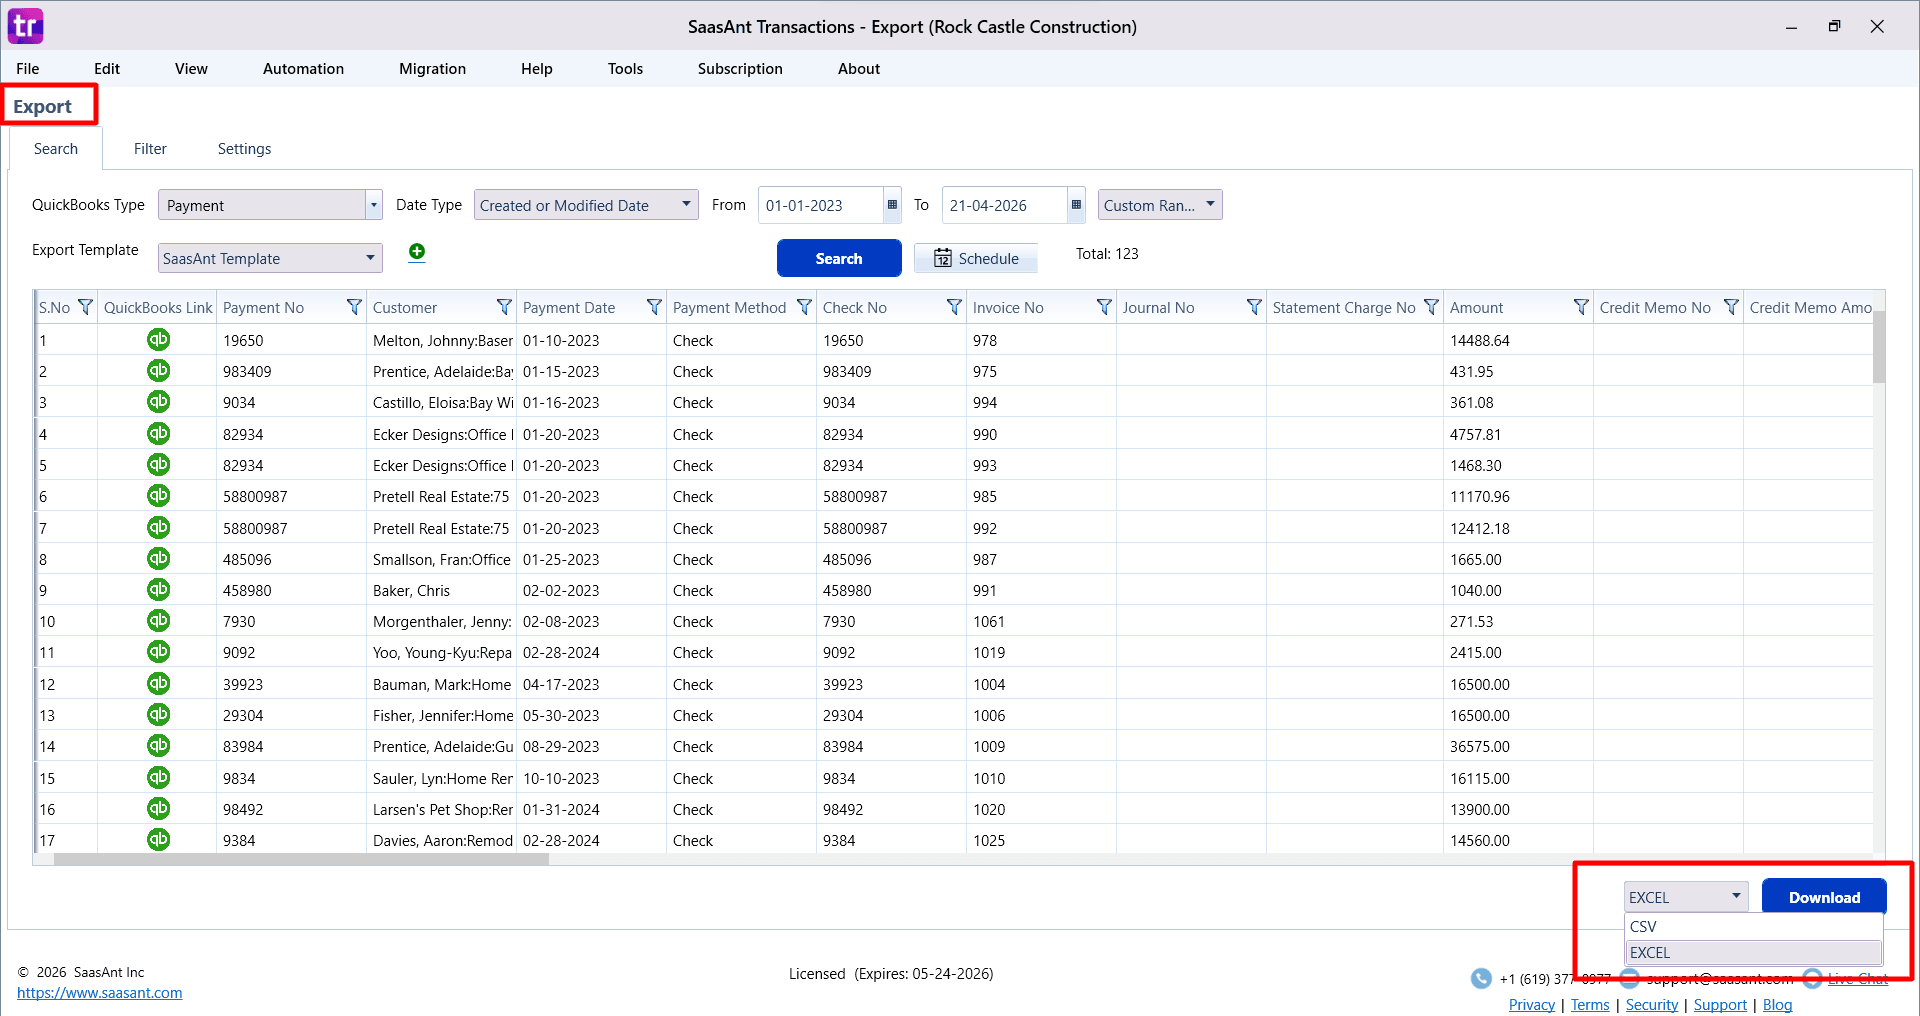
Task: Click the phone support icon
Action: [x=1481, y=979]
